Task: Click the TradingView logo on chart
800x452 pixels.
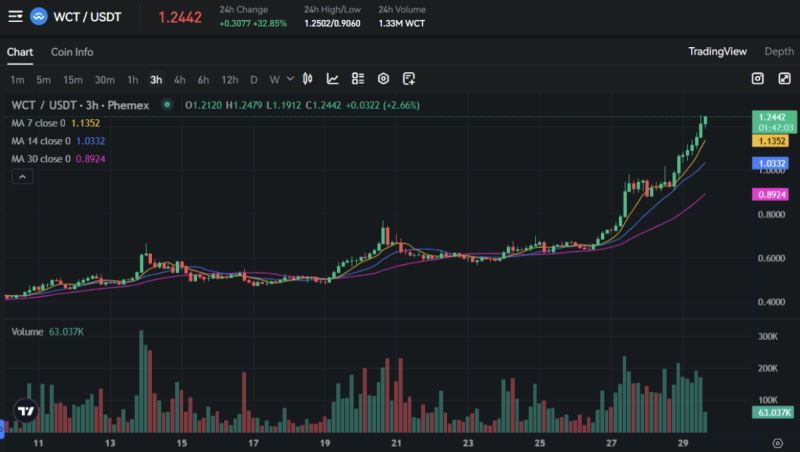Action: coord(26,411)
